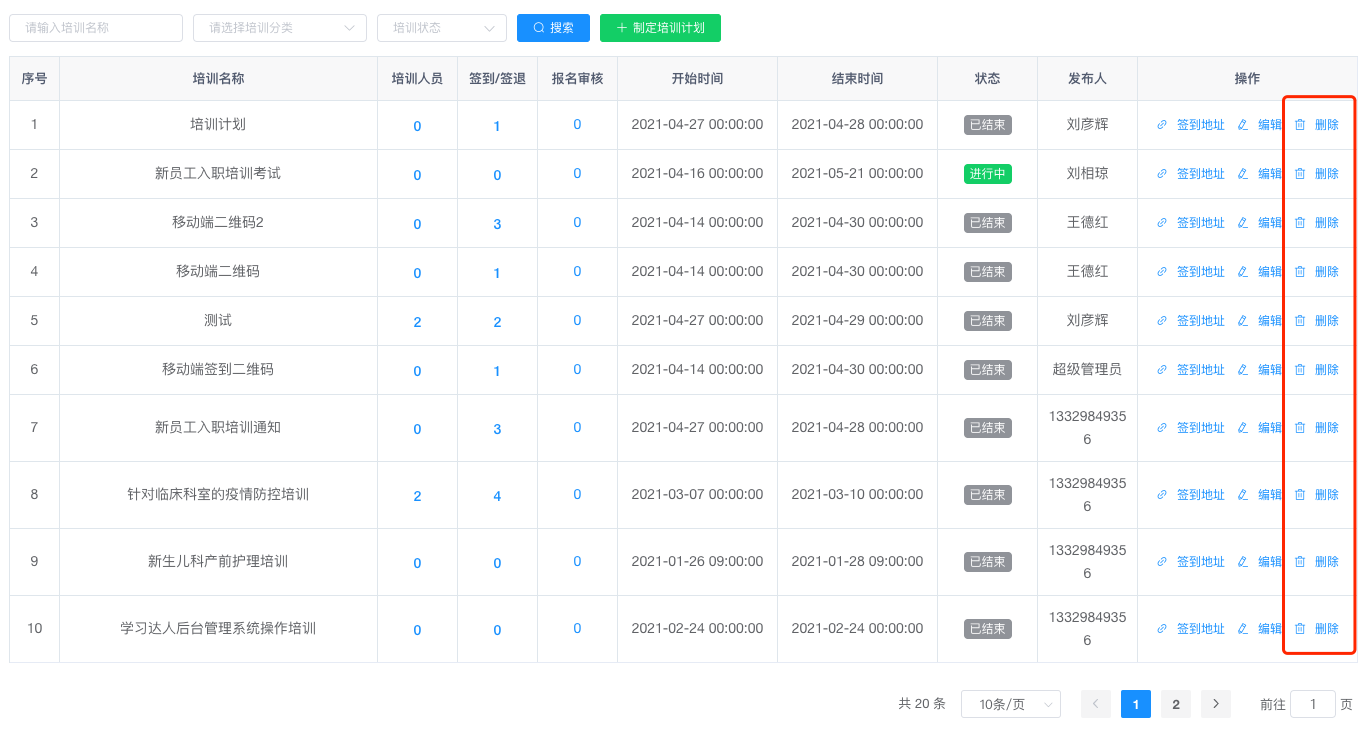Click 签到/签退 count 3 in 新员工入职培训通知 row
The height and width of the screenshot is (735, 1370).
click(497, 429)
